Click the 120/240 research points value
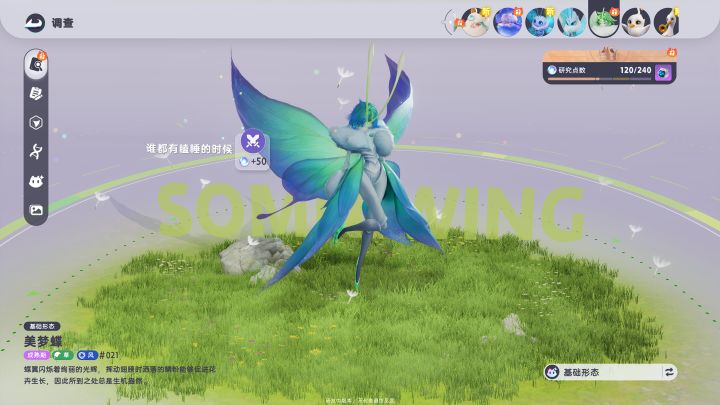The height and width of the screenshot is (405, 720). tap(636, 70)
